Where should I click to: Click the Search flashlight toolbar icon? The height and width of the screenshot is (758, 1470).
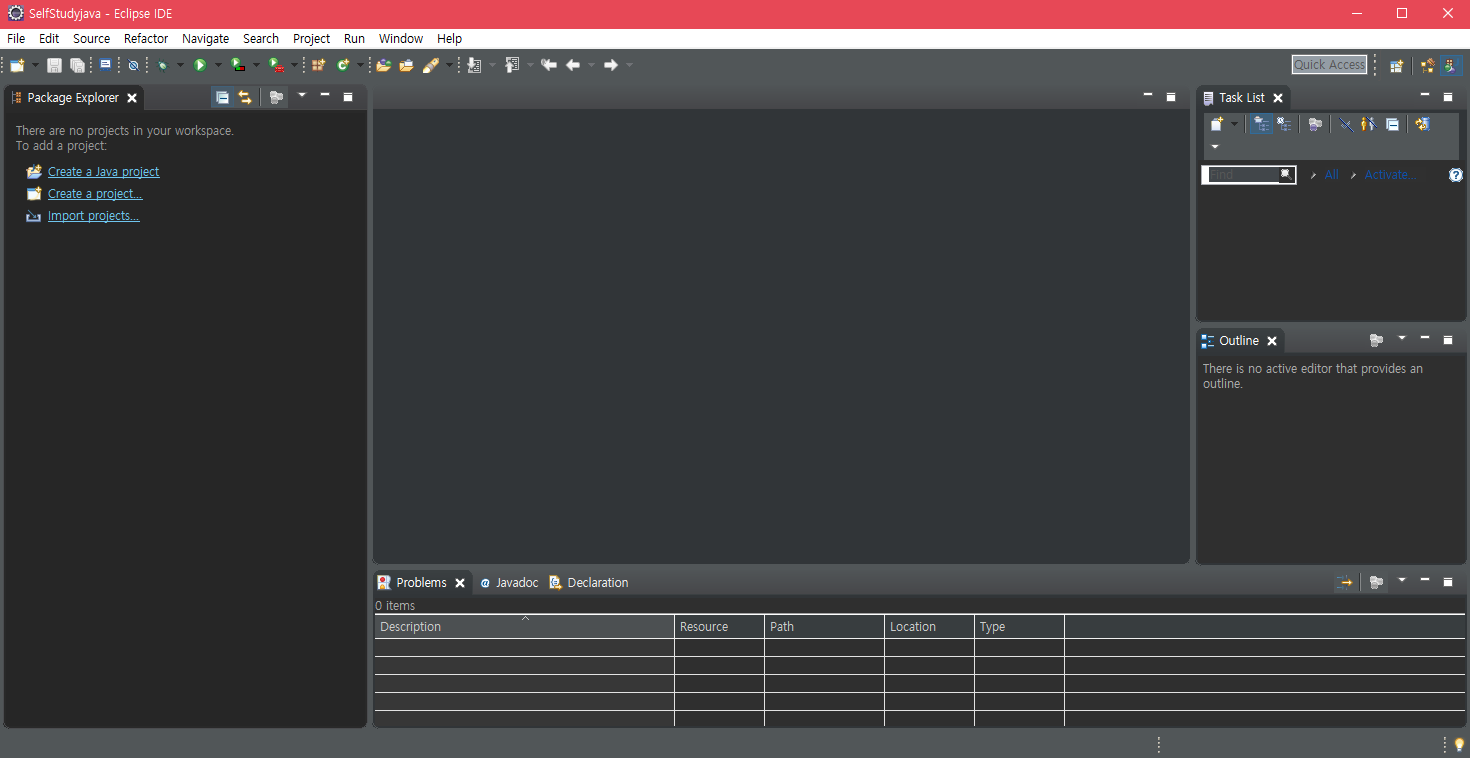coord(431,65)
